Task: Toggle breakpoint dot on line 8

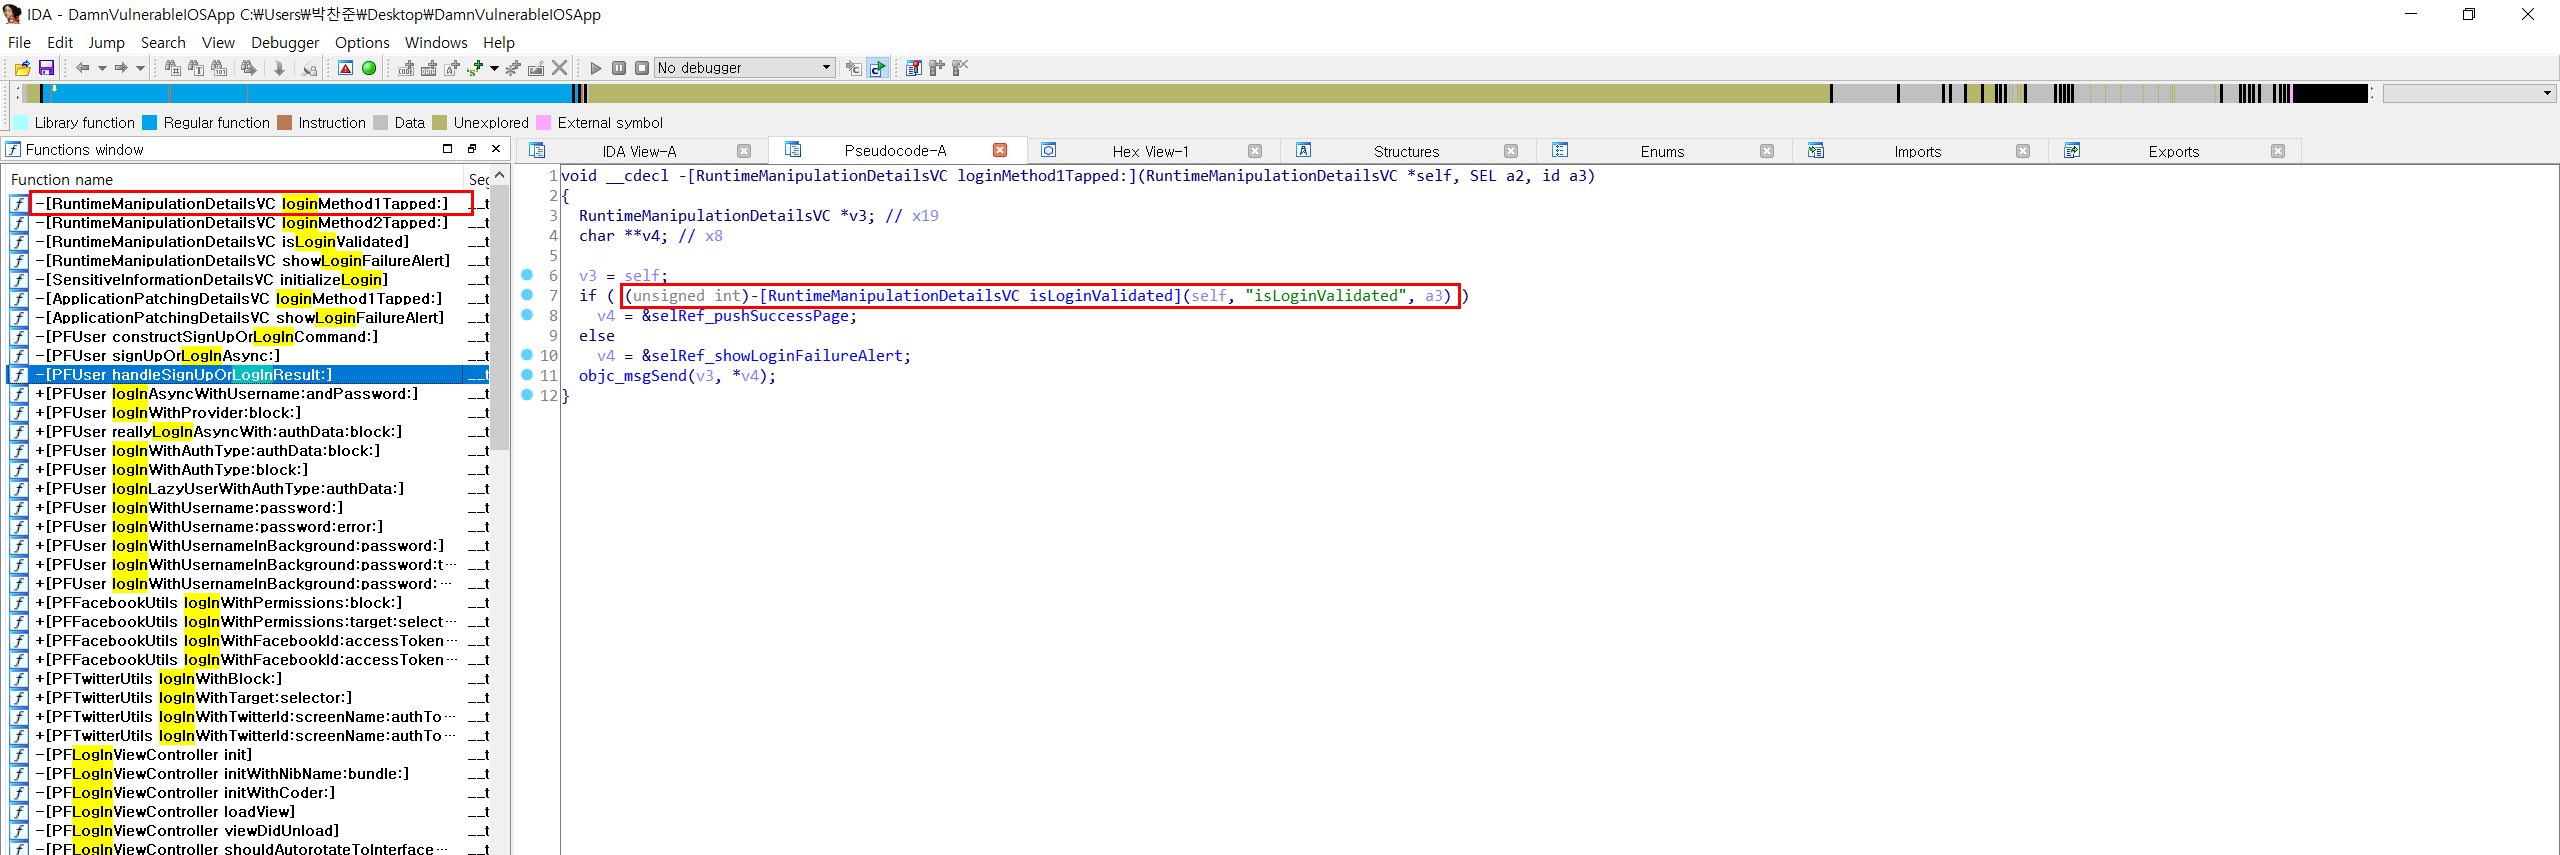Action: pos(527,315)
